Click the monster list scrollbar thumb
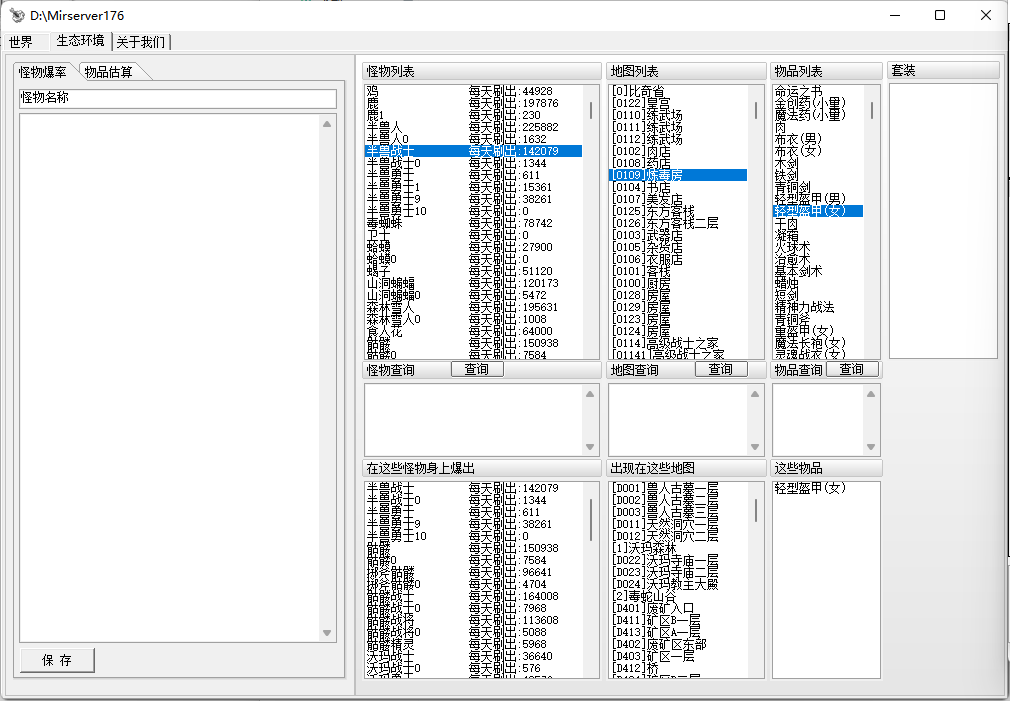The height and width of the screenshot is (701, 1010). tap(591, 110)
